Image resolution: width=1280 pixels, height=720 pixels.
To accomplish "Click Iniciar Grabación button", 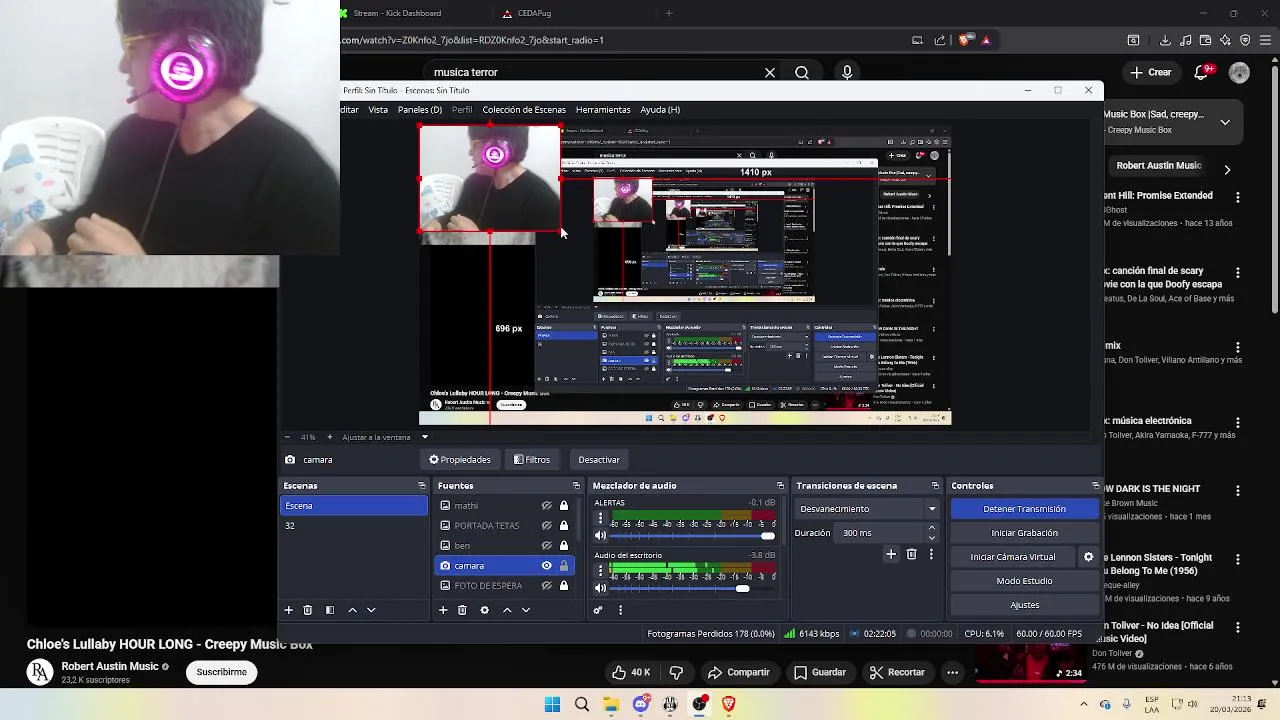I will pos(1025,533).
